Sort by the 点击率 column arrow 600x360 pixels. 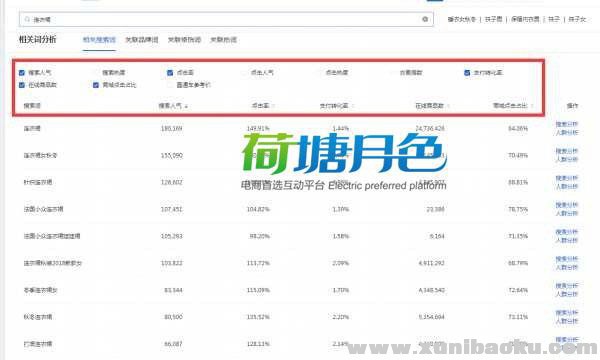(x=273, y=106)
